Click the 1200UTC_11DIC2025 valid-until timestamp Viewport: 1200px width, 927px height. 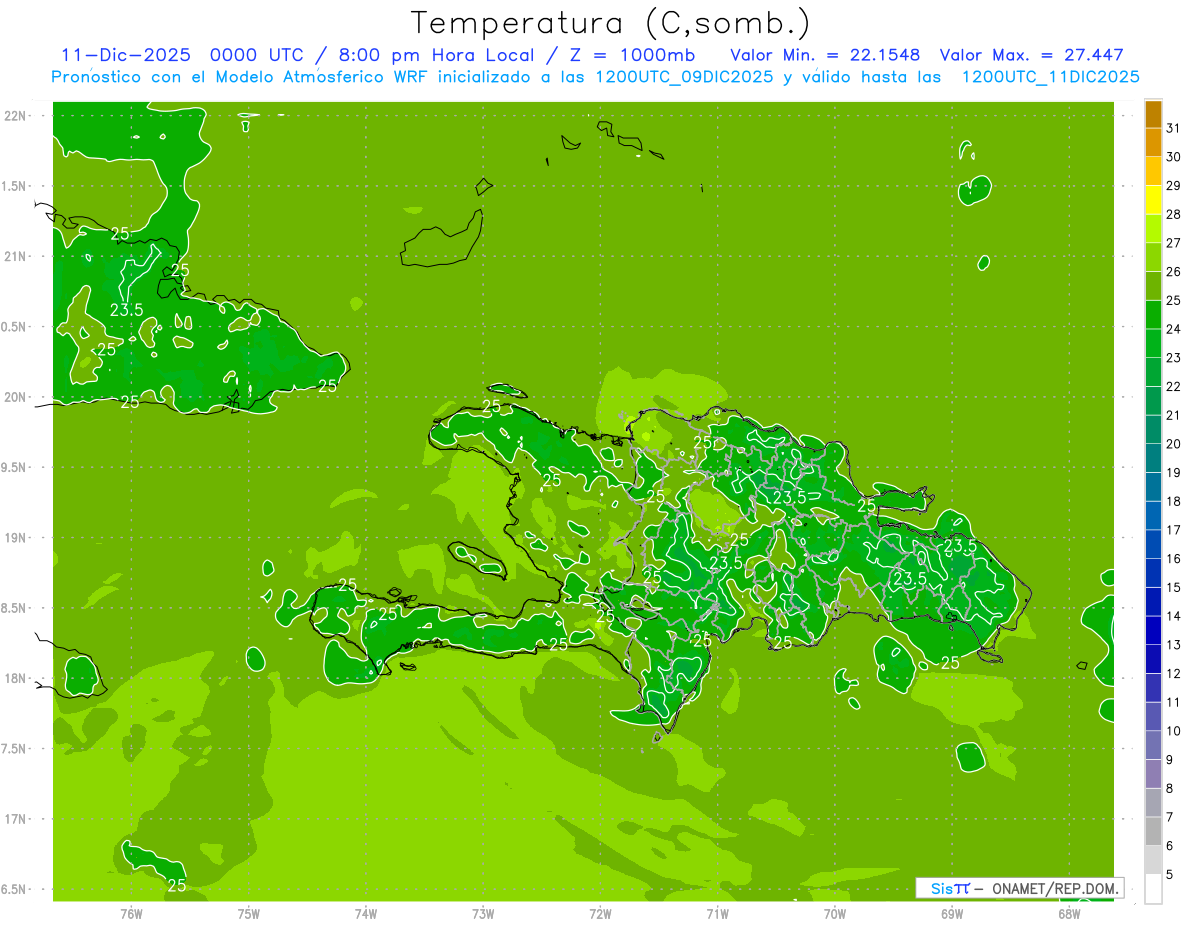(x=1050, y=77)
